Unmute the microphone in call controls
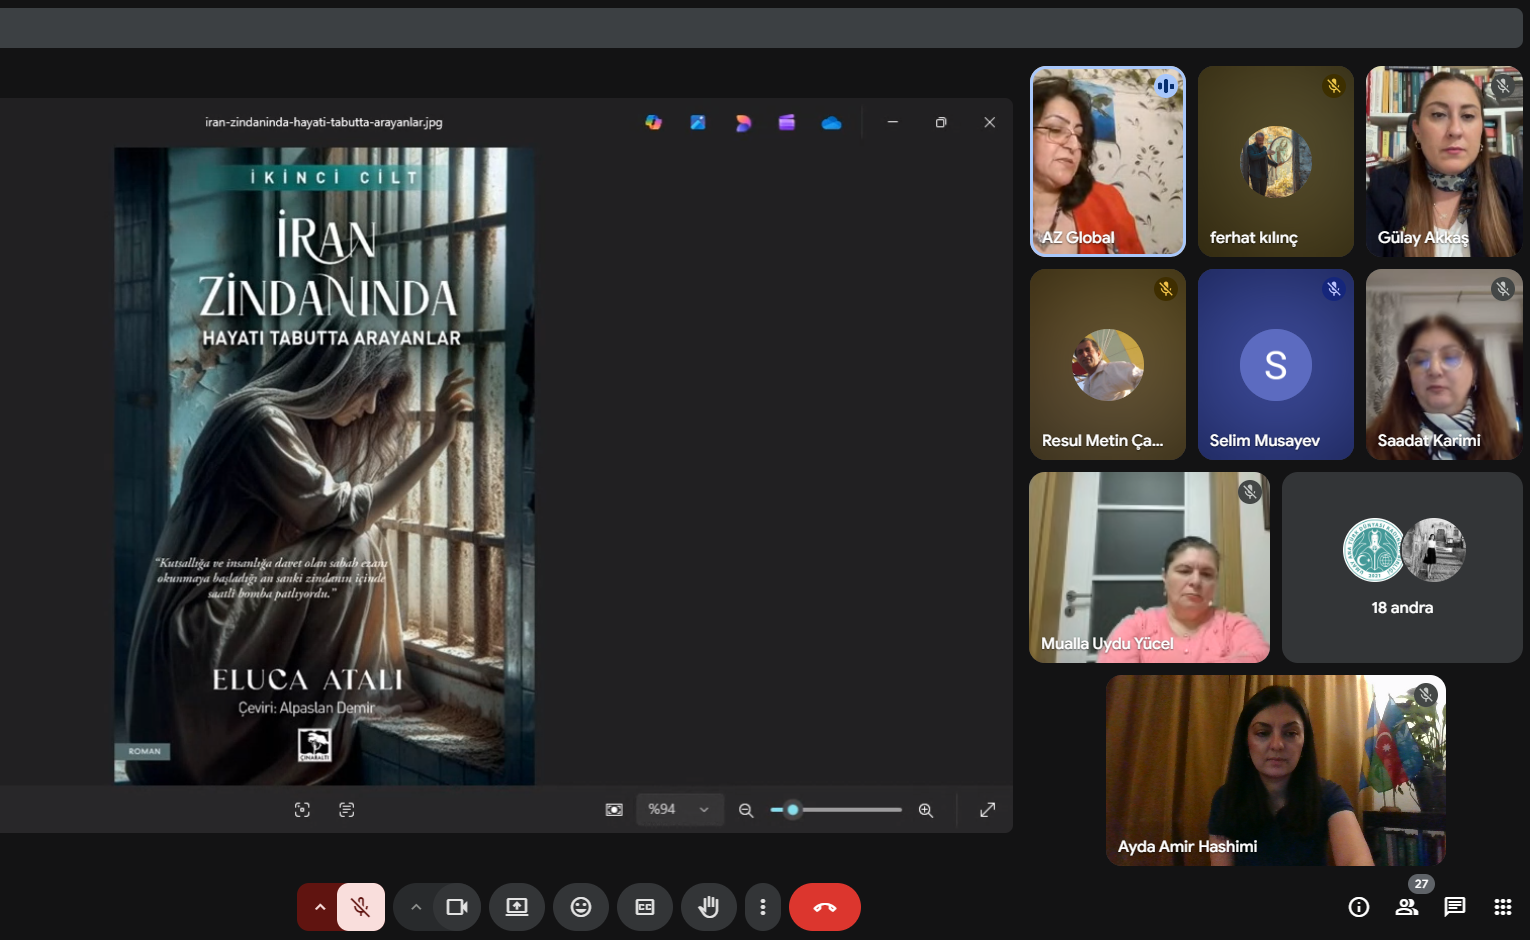The width and height of the screenshot is (1530, 940). pos(361,907)
